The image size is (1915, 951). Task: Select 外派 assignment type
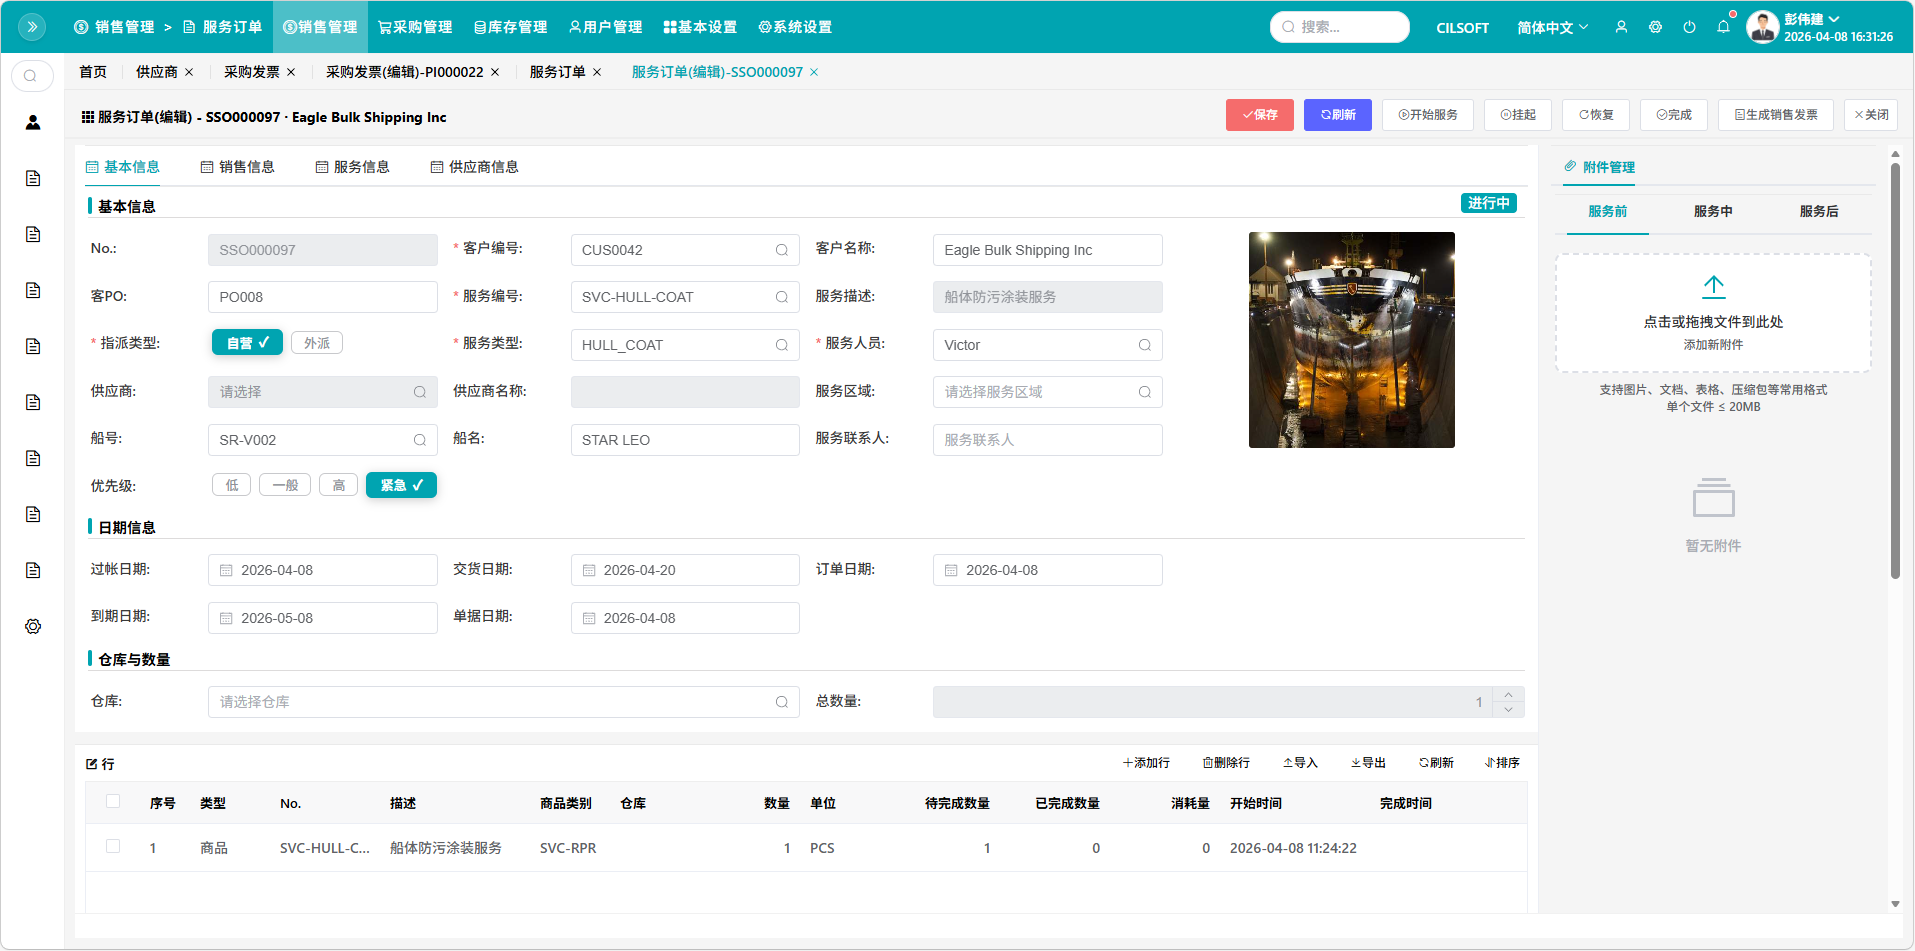click(x=317, y=343)
